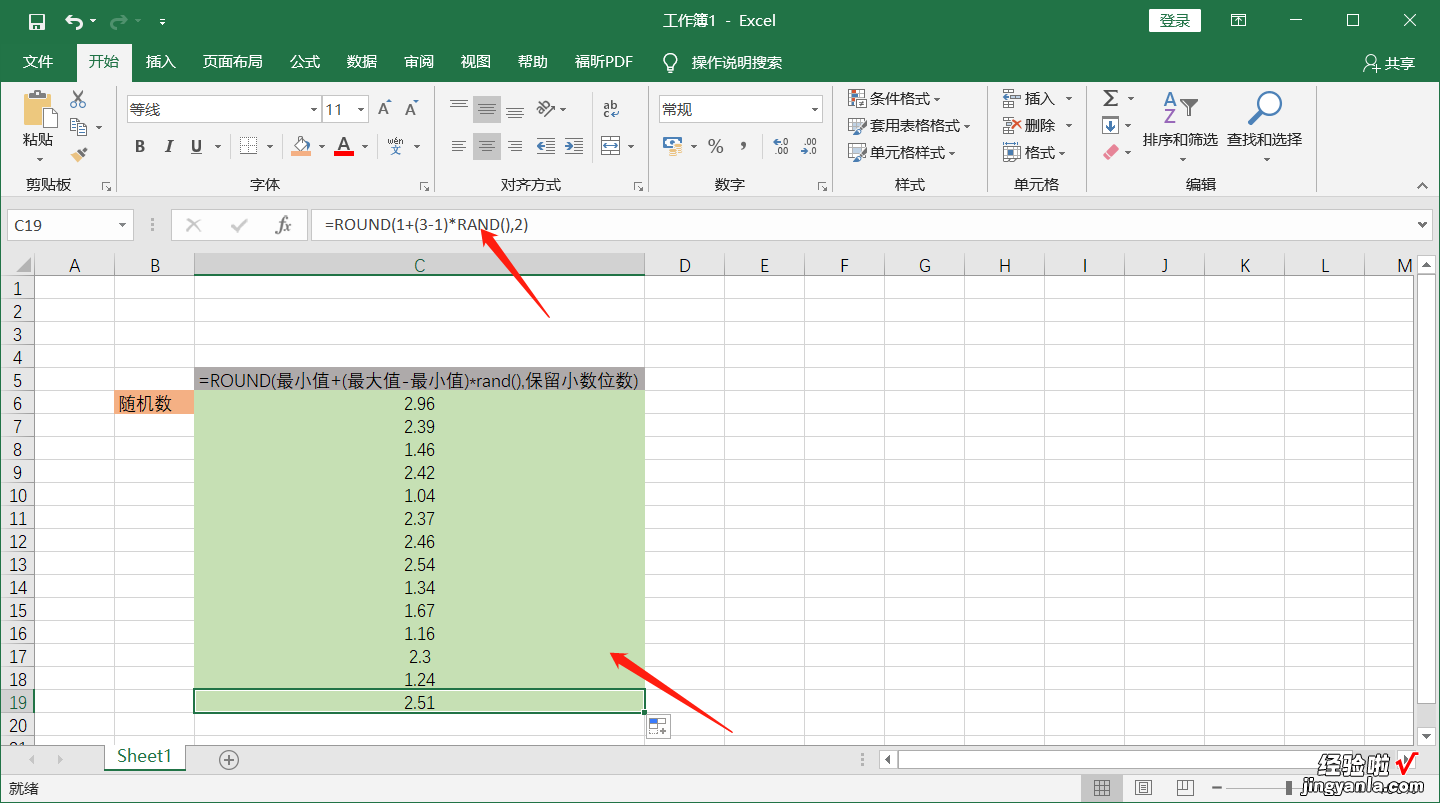Image resolution: width=1440 pixels, height=803 pixels.
Task: Select the Sheet1 tab
Action: pyautogui.click(x=144, y=756)
